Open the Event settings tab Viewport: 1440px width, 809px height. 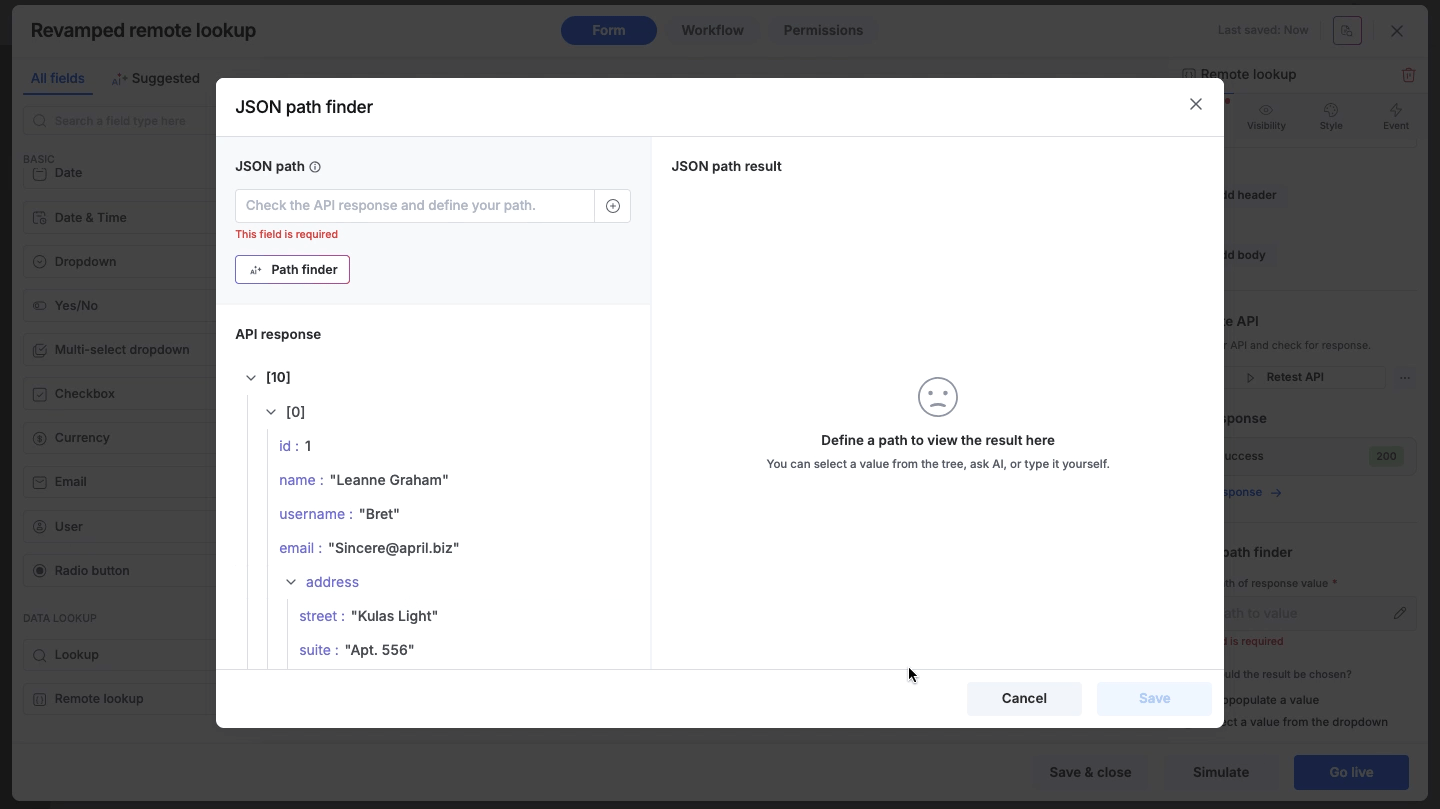[1396, 117]
